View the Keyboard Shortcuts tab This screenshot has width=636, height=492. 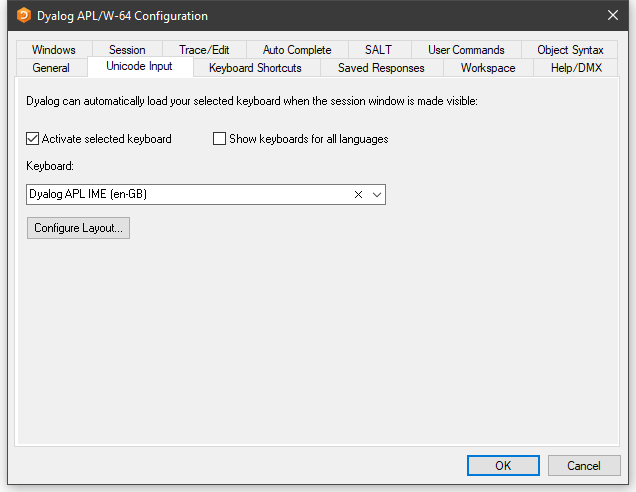(x=255, y=68)
